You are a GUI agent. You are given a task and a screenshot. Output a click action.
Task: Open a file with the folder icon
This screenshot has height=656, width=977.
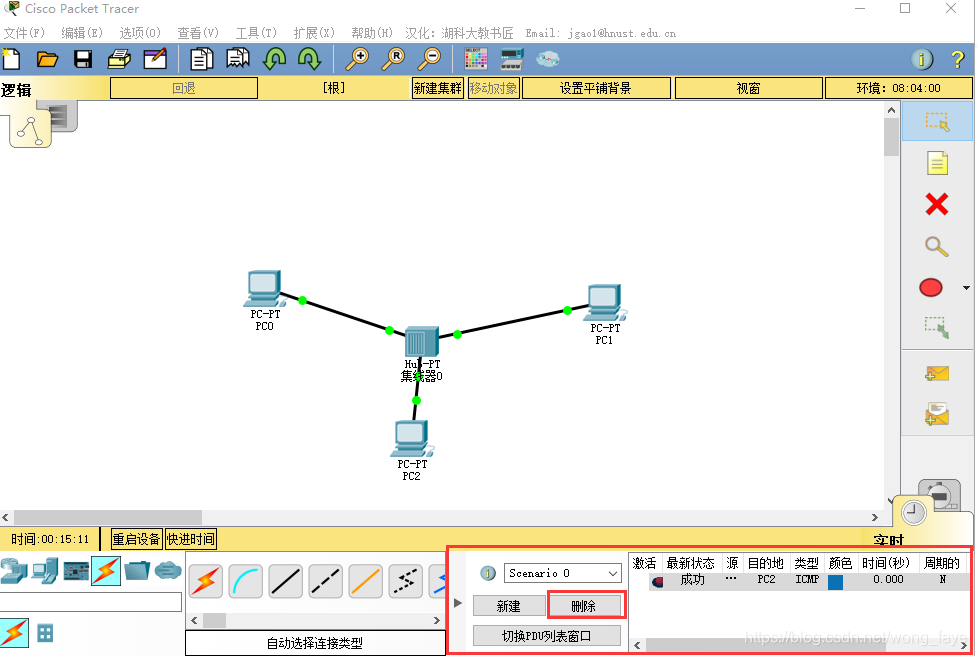pos(47,59)
